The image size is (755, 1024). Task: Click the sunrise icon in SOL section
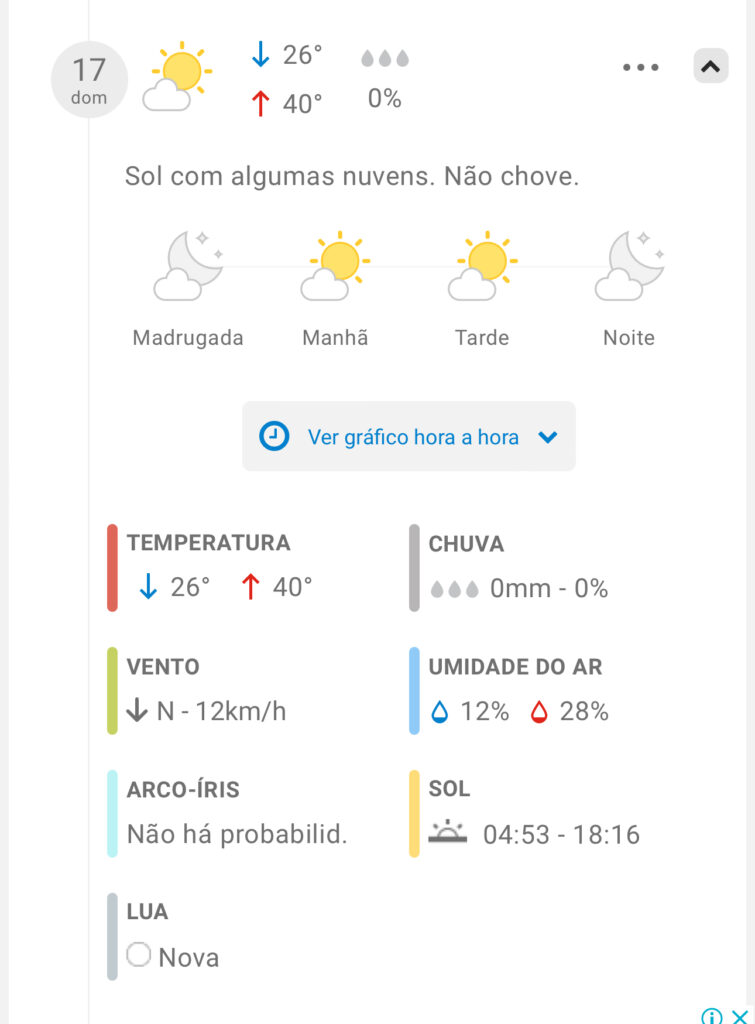[447, 831]
